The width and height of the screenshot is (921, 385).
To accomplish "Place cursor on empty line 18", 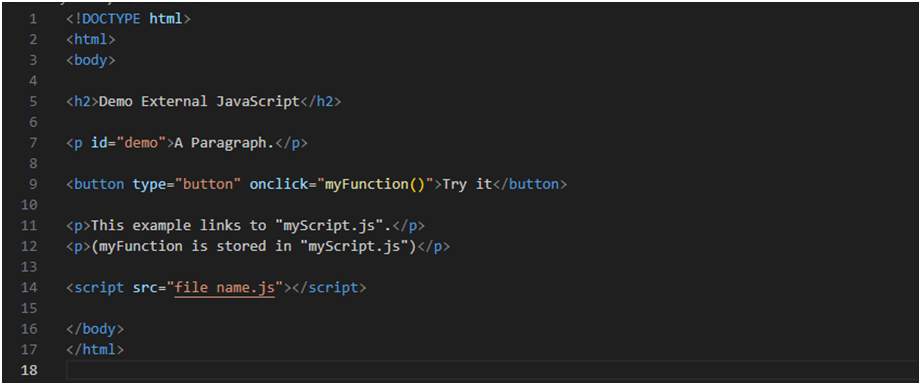I will coord(491,370).
